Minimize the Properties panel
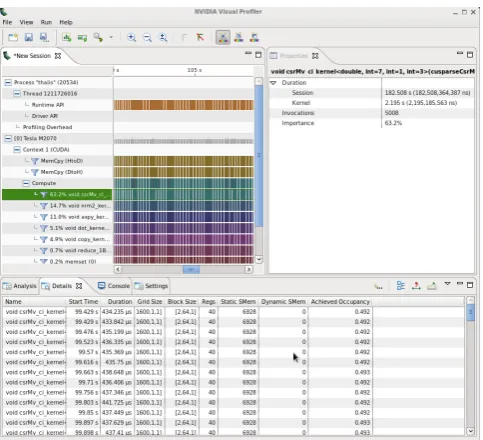The height and width of the screenshot is (440, 483). (460, 53)
